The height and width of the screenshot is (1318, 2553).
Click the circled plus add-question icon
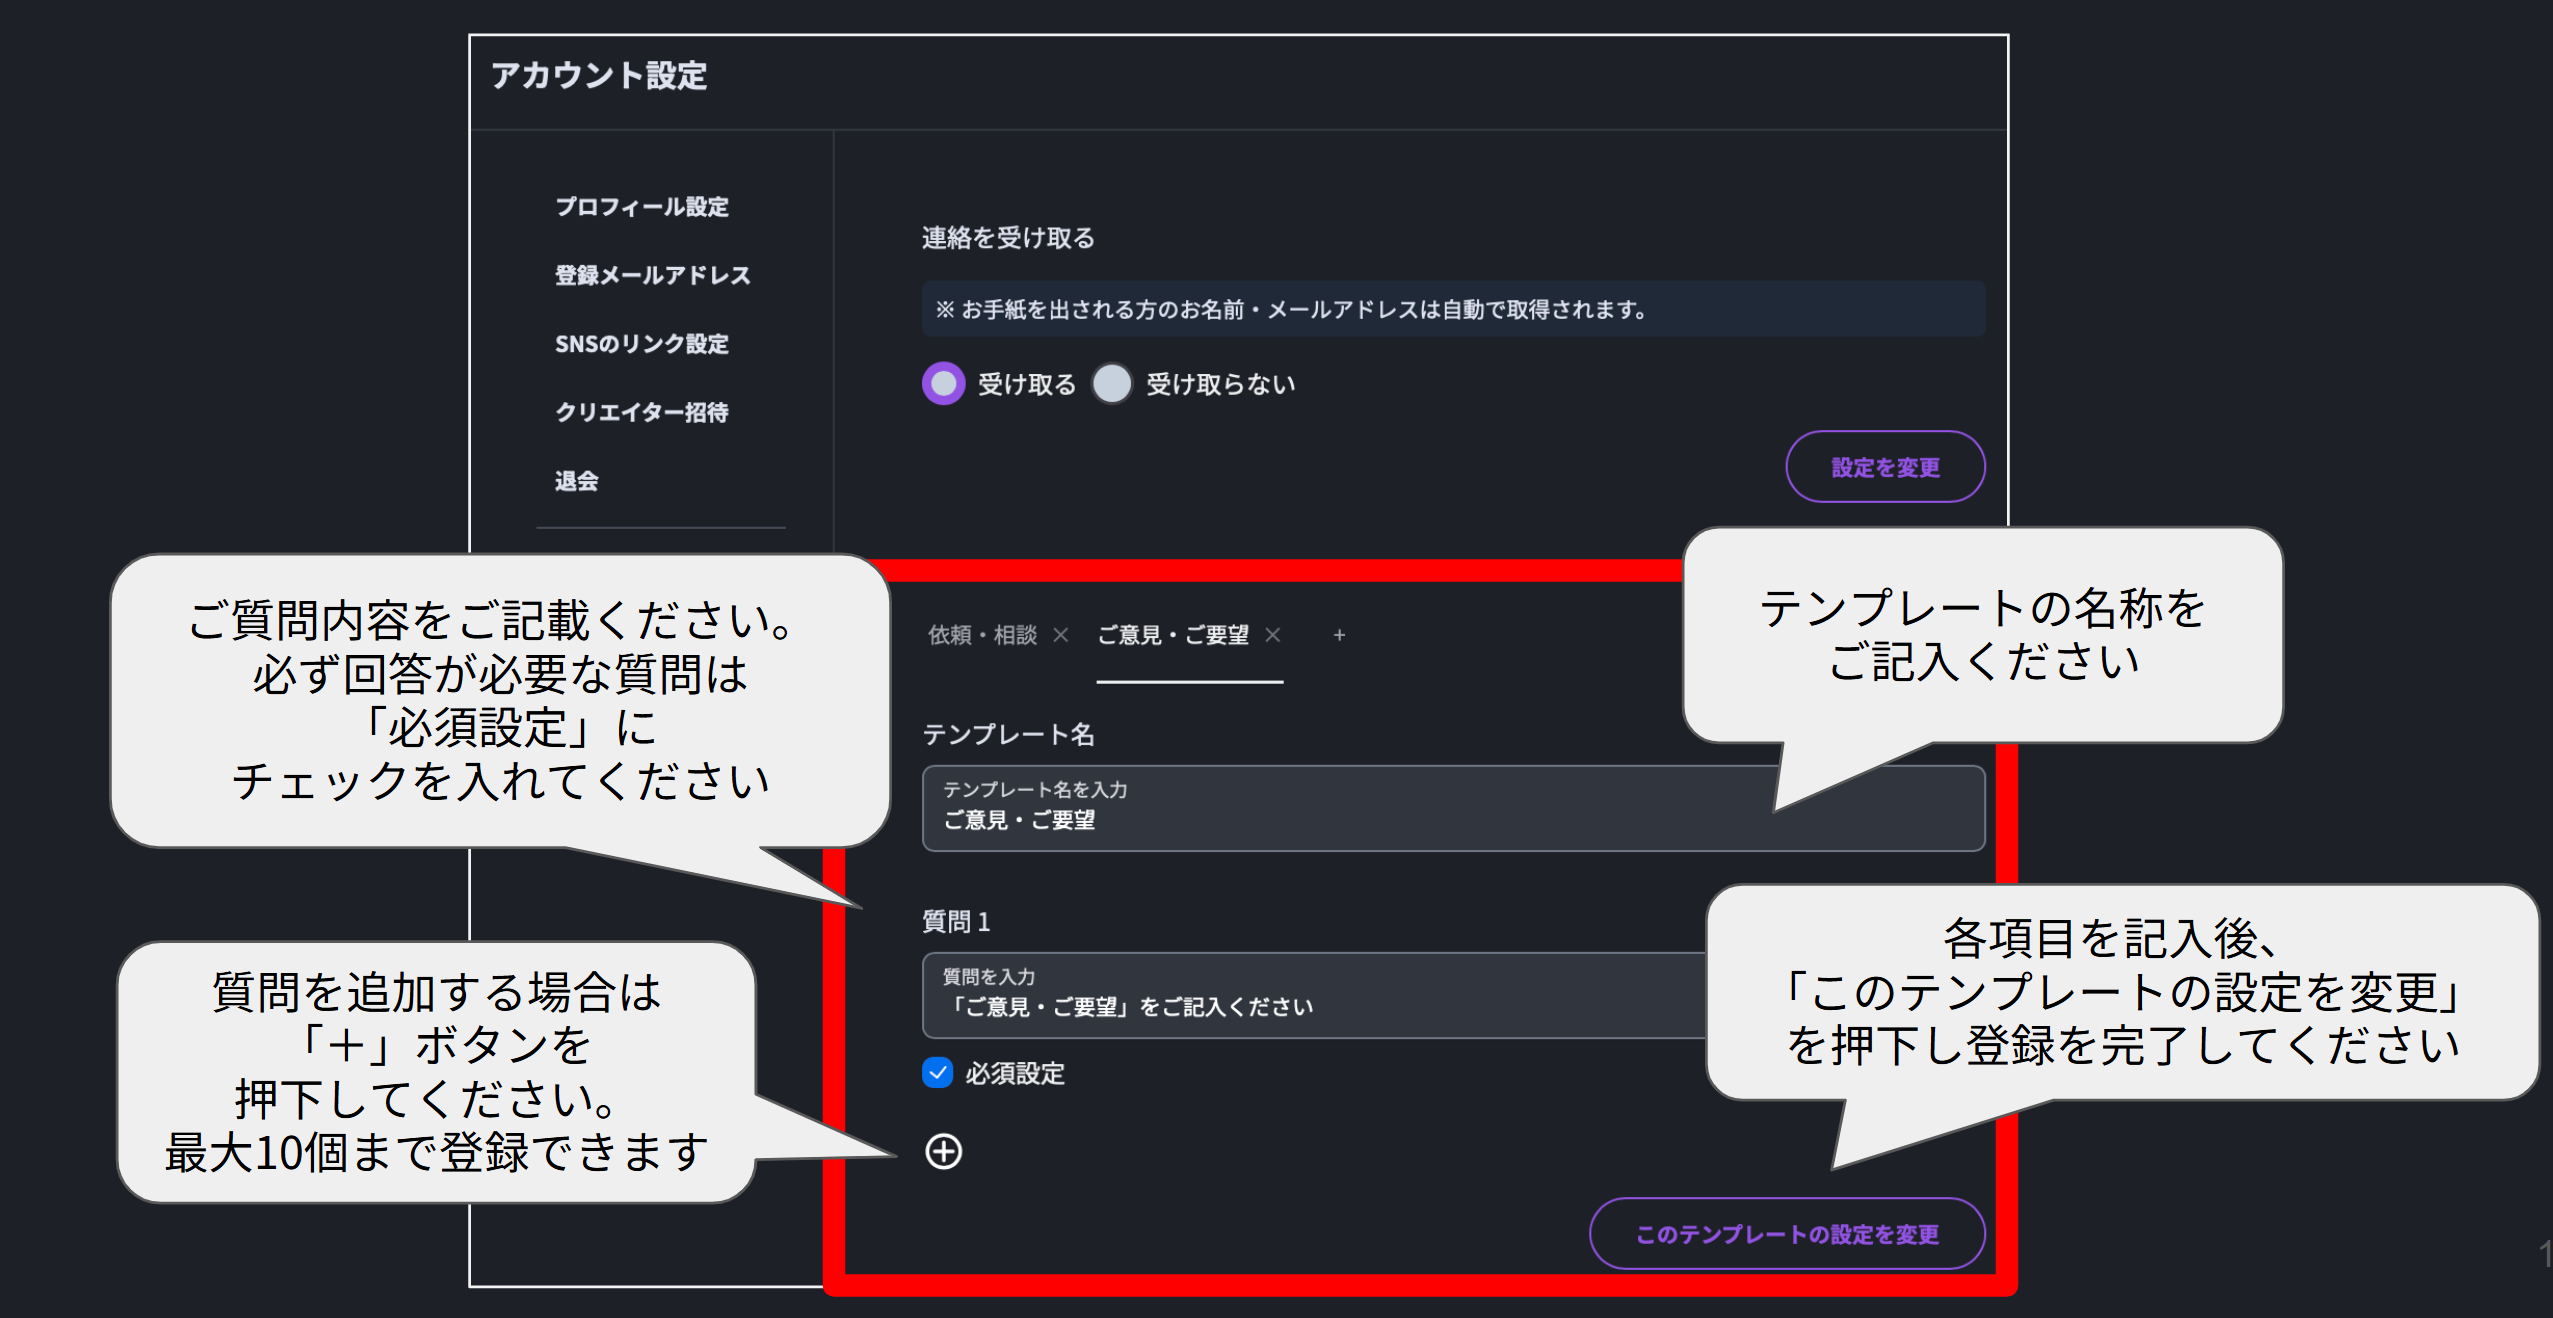click(943, 1151)
